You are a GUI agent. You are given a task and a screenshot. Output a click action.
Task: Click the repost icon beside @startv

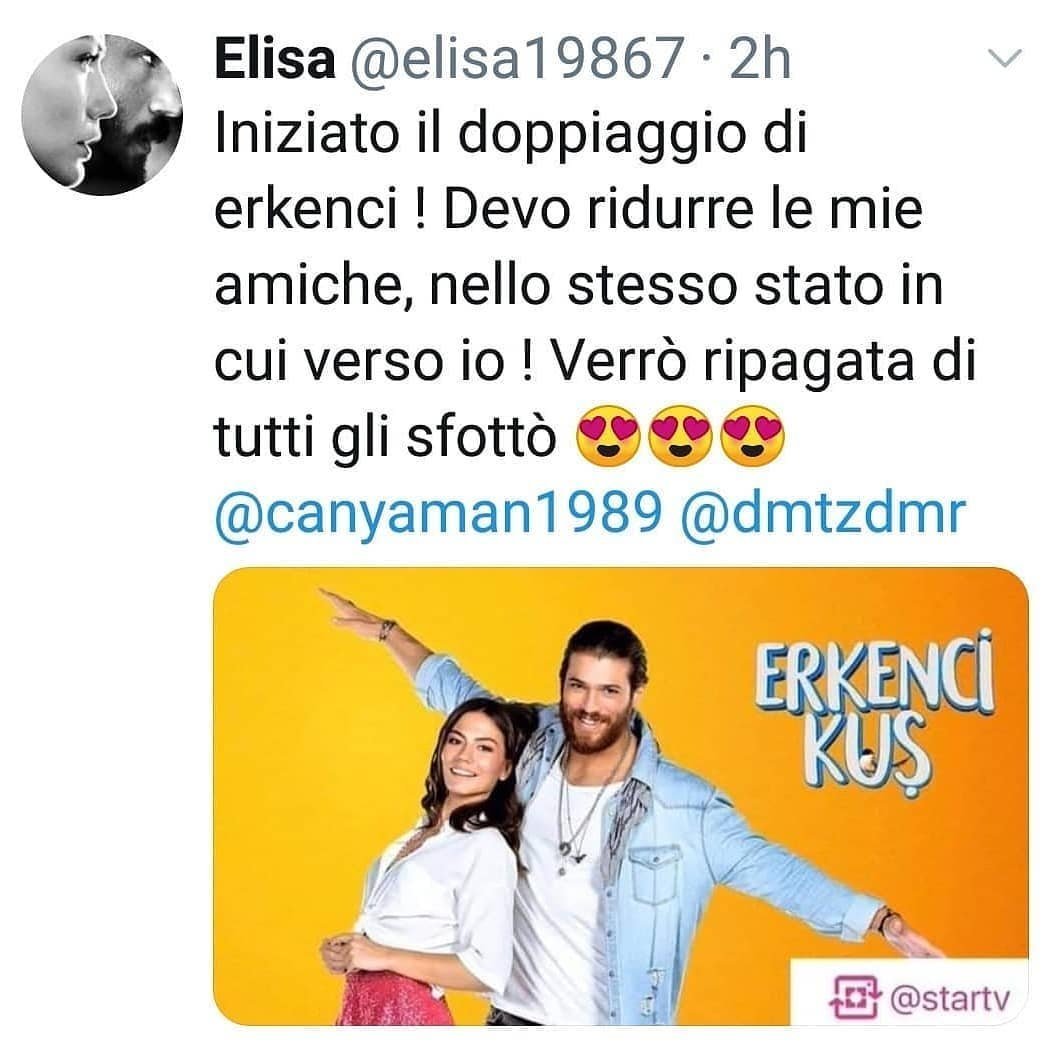[x=854, y=997]
